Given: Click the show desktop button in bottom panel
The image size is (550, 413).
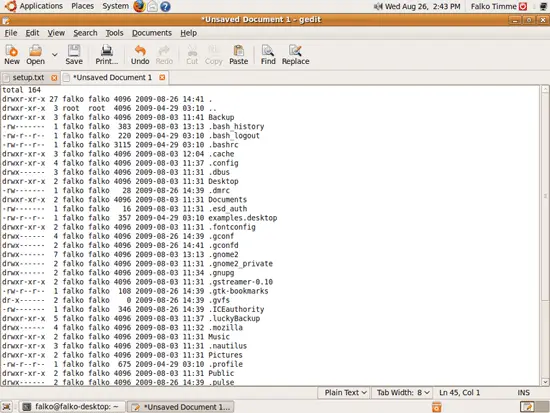Looking at the screenshot, I should click(x=7, y=407).
